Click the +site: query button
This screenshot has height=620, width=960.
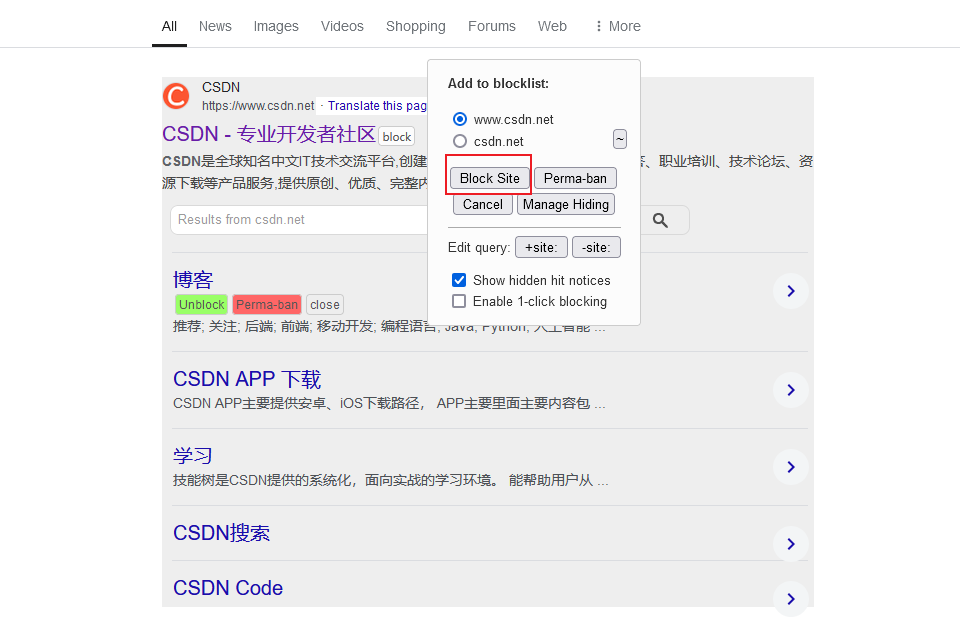[x=541, y=247]
